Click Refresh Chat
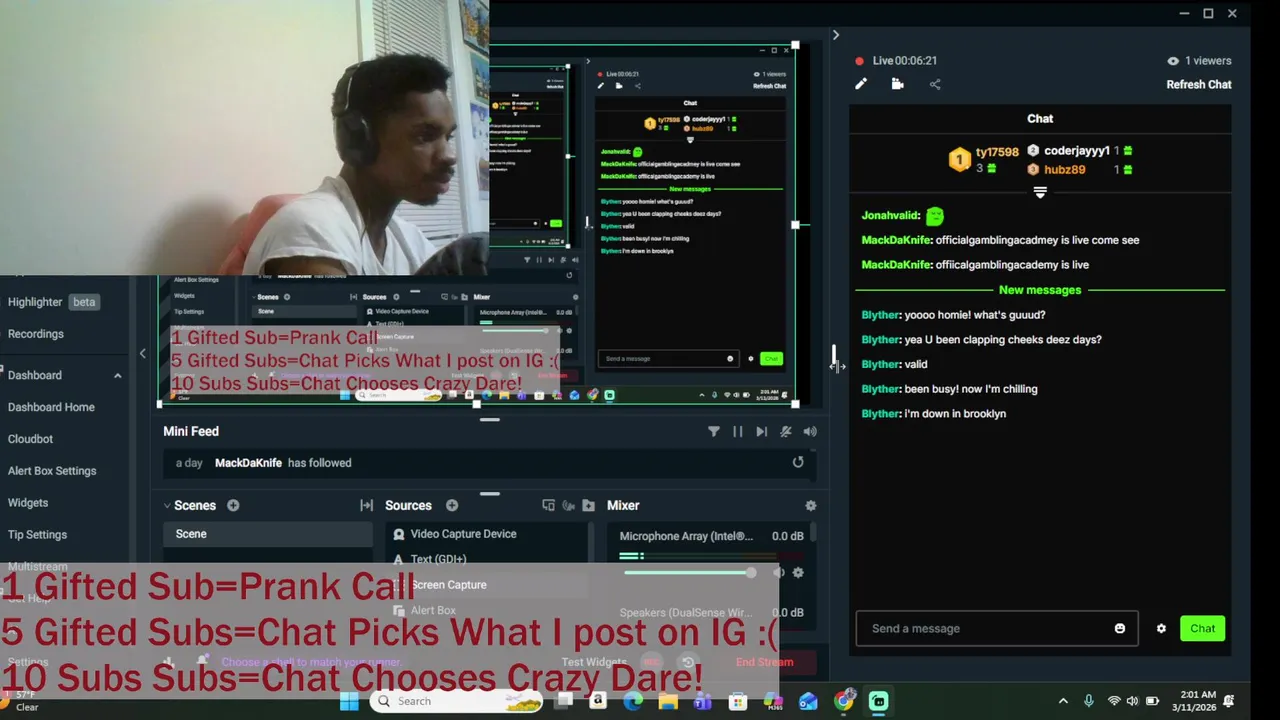 1198,84
